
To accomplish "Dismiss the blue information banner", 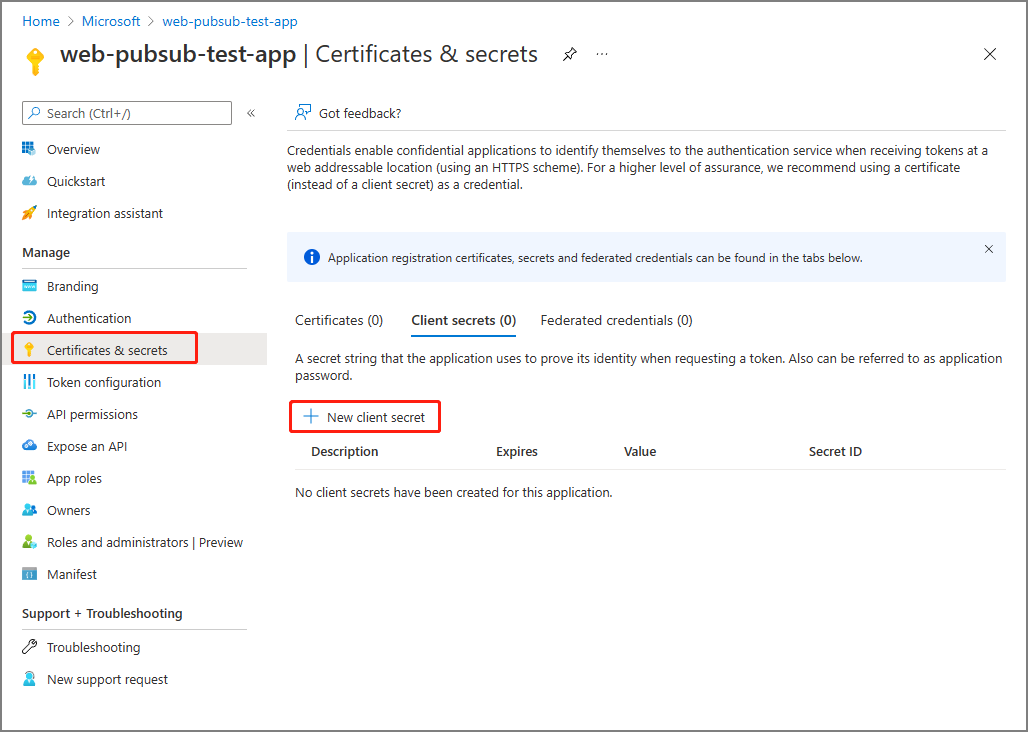I will [x=989, y=249].
